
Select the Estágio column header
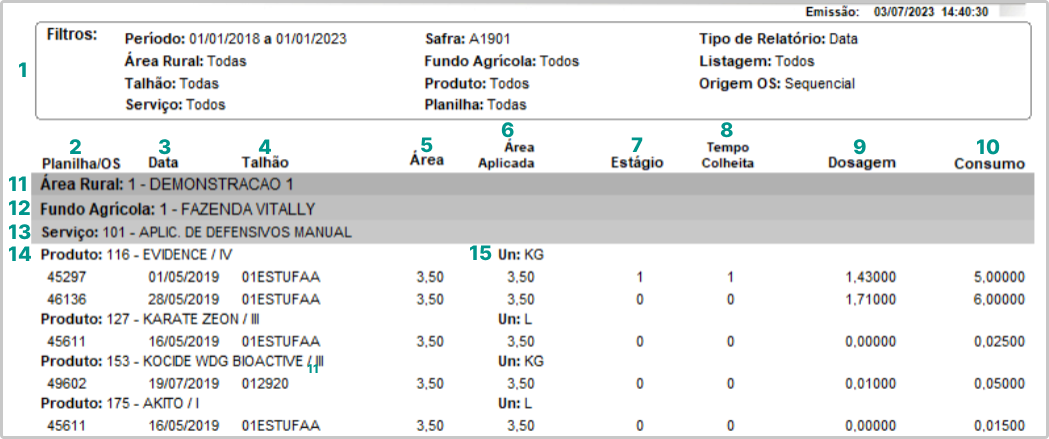point(637,162)
